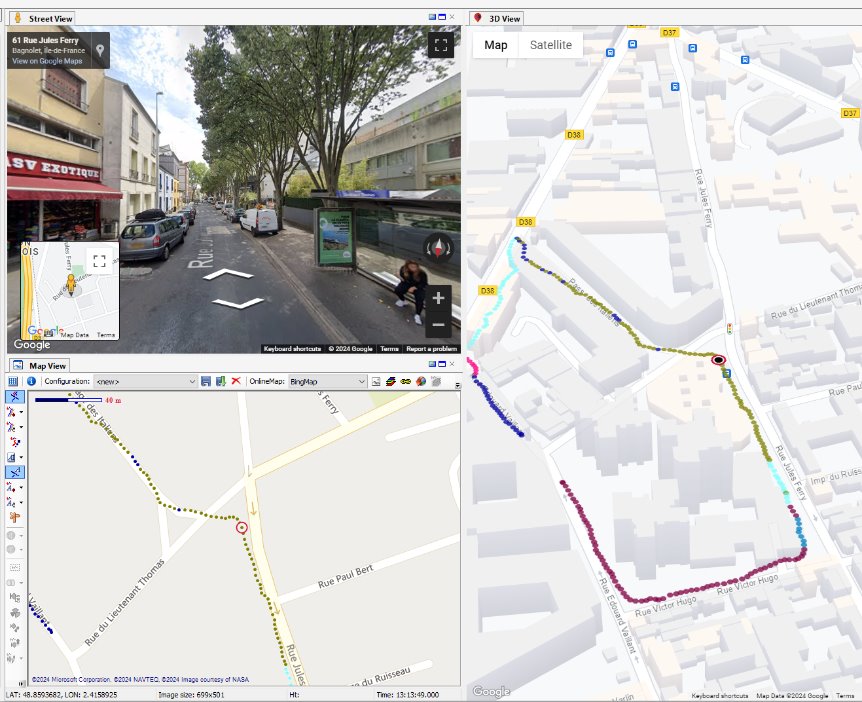Click the LAT/LON status bar readout
Image resolution: width=862 pixels, height=702 pixels.
62,695
